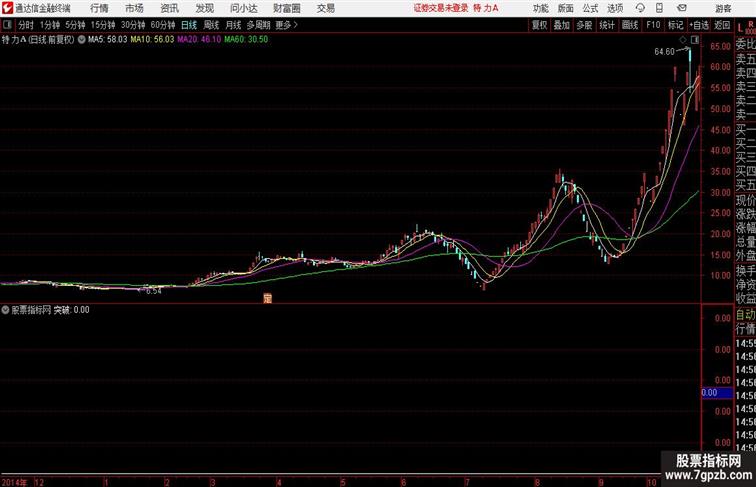
Task: Click the 返回 back button
Action: click(722, 25)
